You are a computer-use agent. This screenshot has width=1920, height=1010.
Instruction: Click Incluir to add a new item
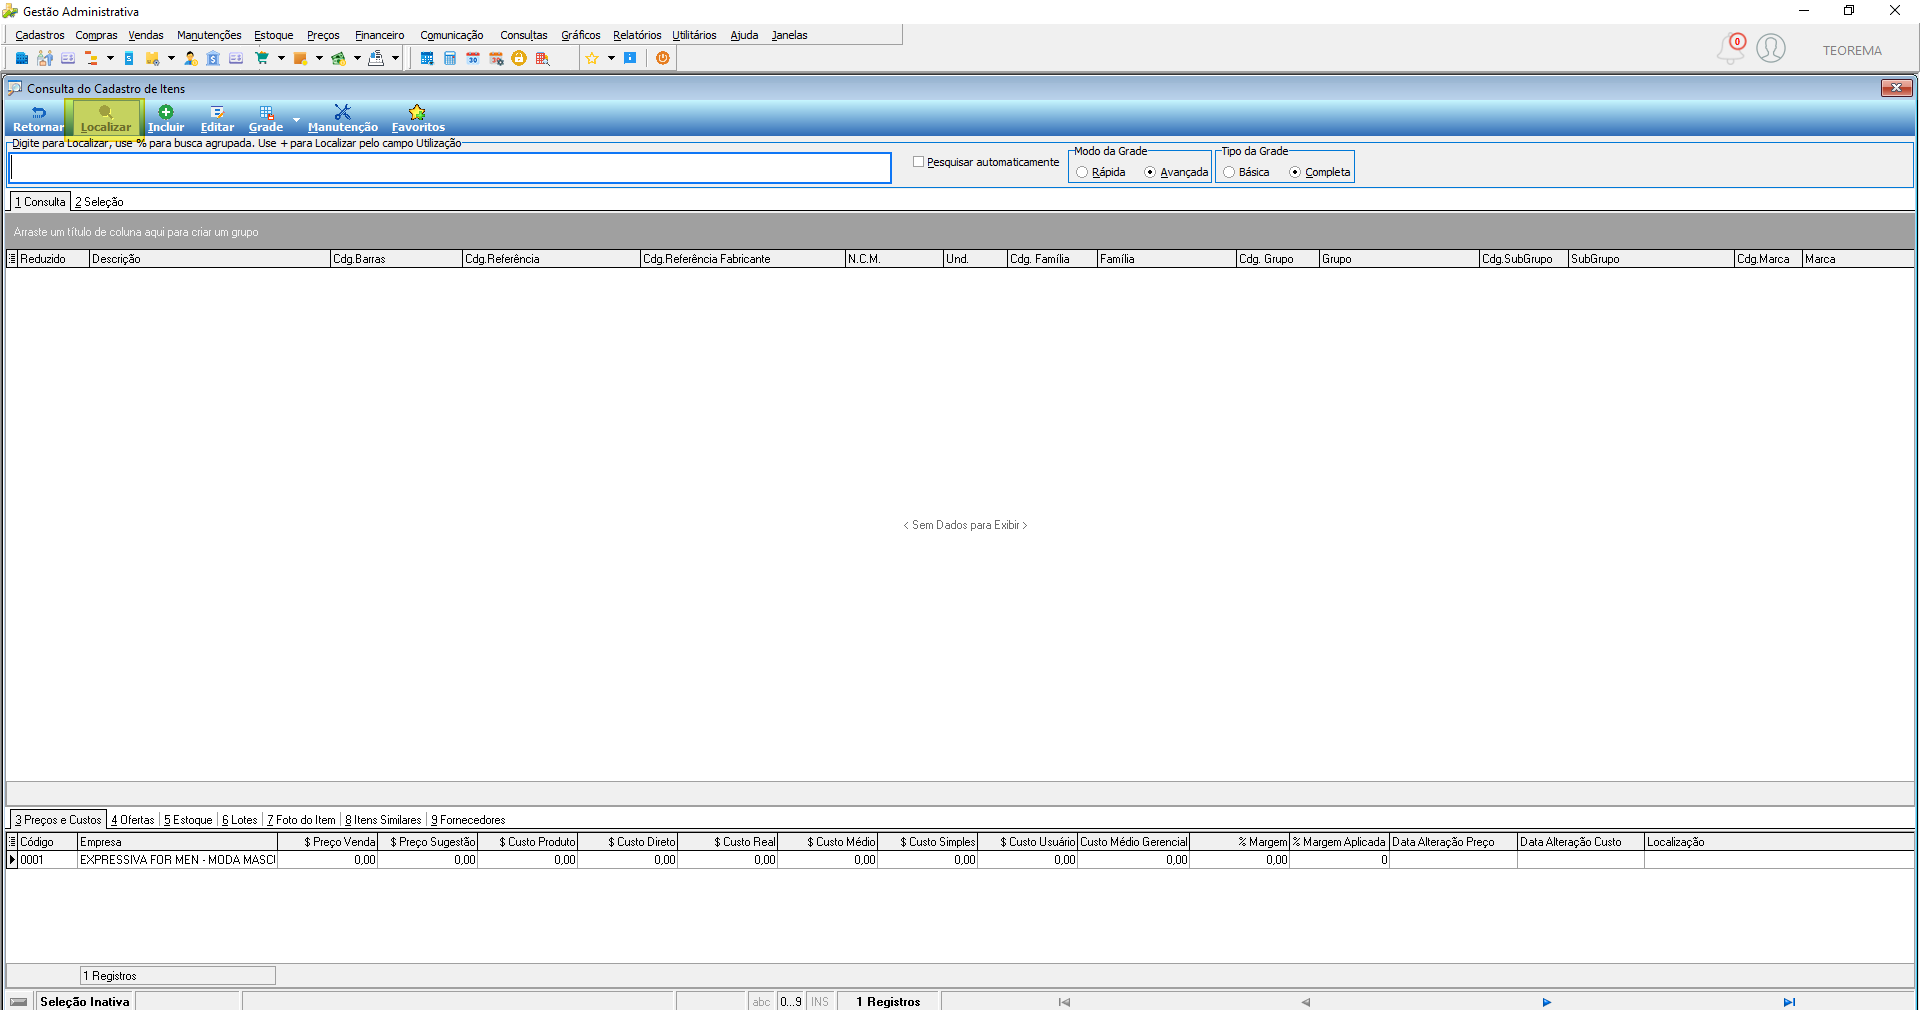166,119
